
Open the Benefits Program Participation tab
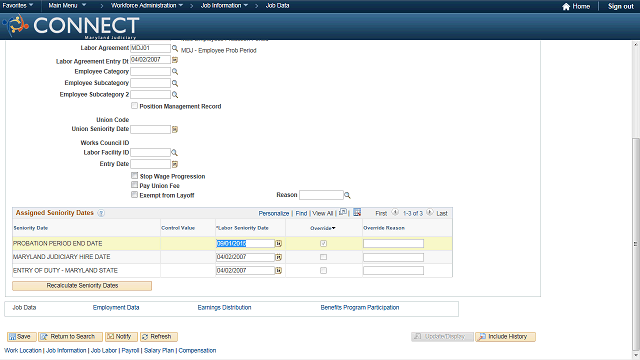[360, 308]
